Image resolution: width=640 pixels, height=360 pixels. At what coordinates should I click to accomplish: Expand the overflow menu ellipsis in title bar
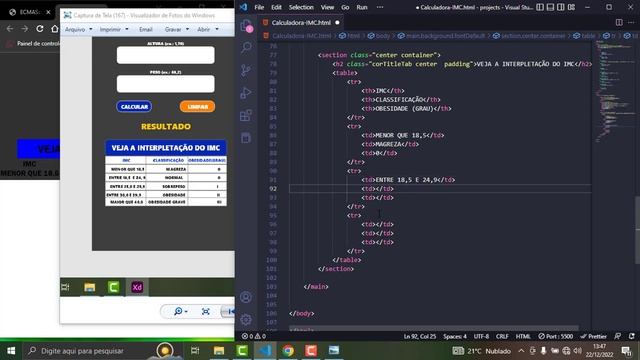[380, 7]
